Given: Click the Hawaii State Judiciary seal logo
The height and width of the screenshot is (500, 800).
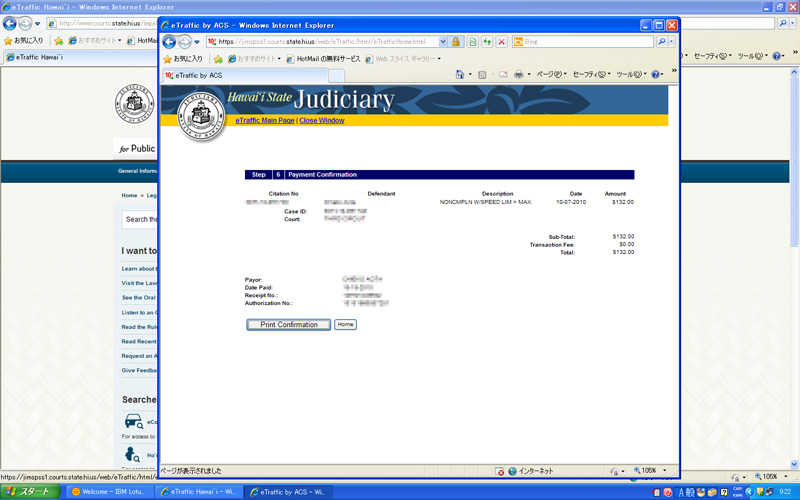Looking at the screenshot, I should (x=201, y=115).
